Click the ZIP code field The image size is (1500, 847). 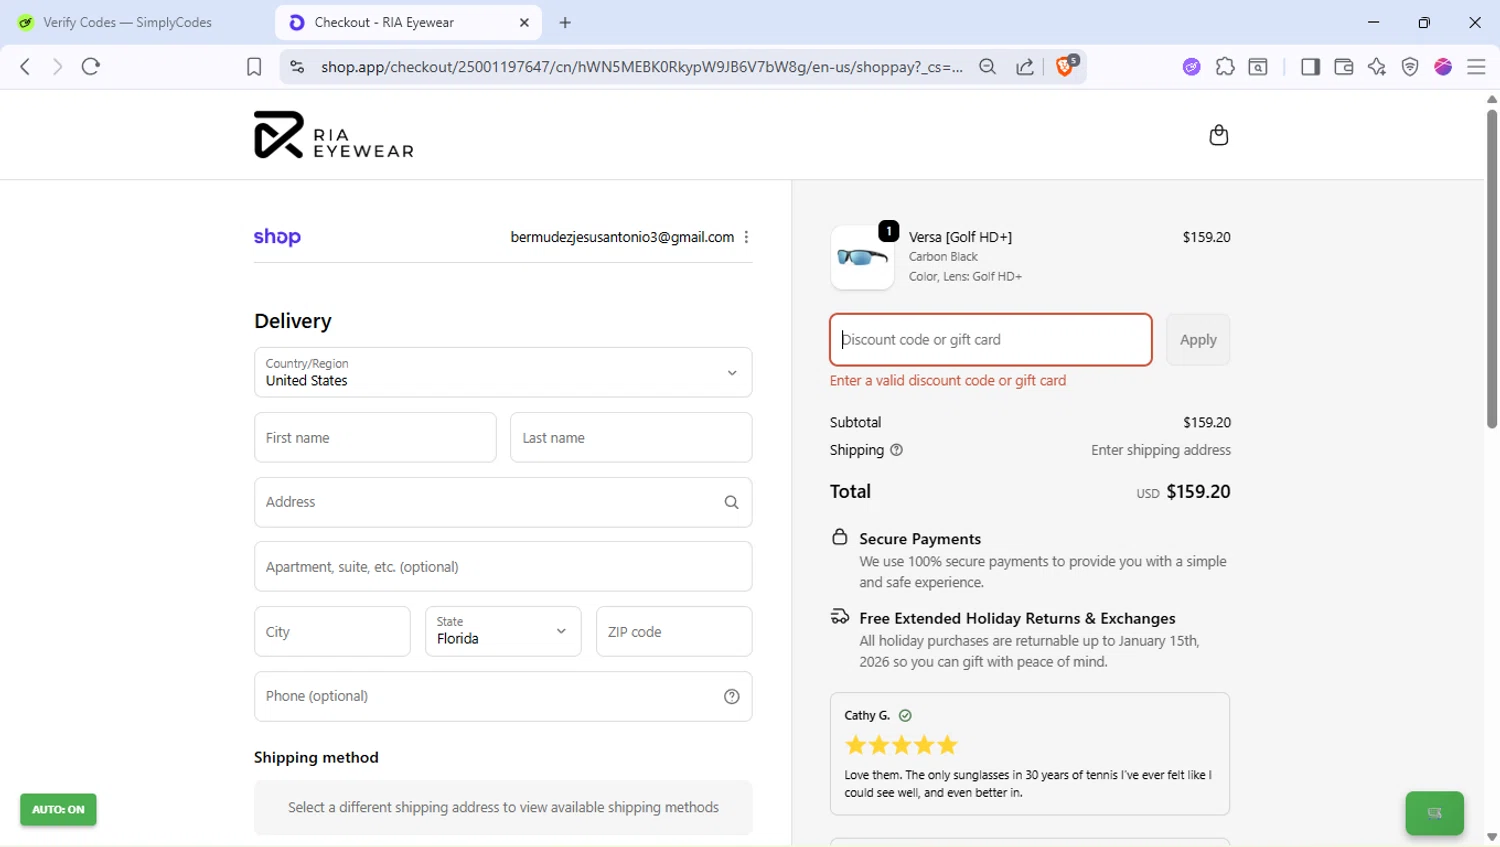(674, 631)
